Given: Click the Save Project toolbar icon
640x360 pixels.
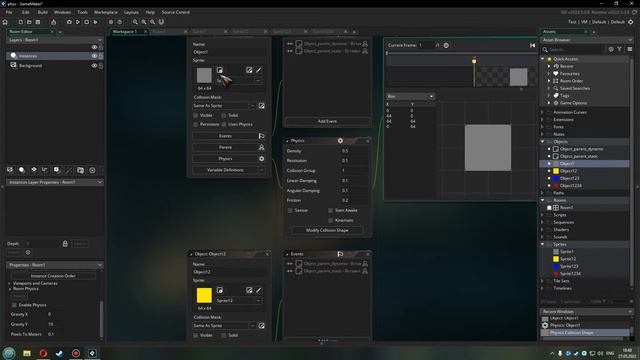Looking at the screenshot, I should tap(38, 22).
